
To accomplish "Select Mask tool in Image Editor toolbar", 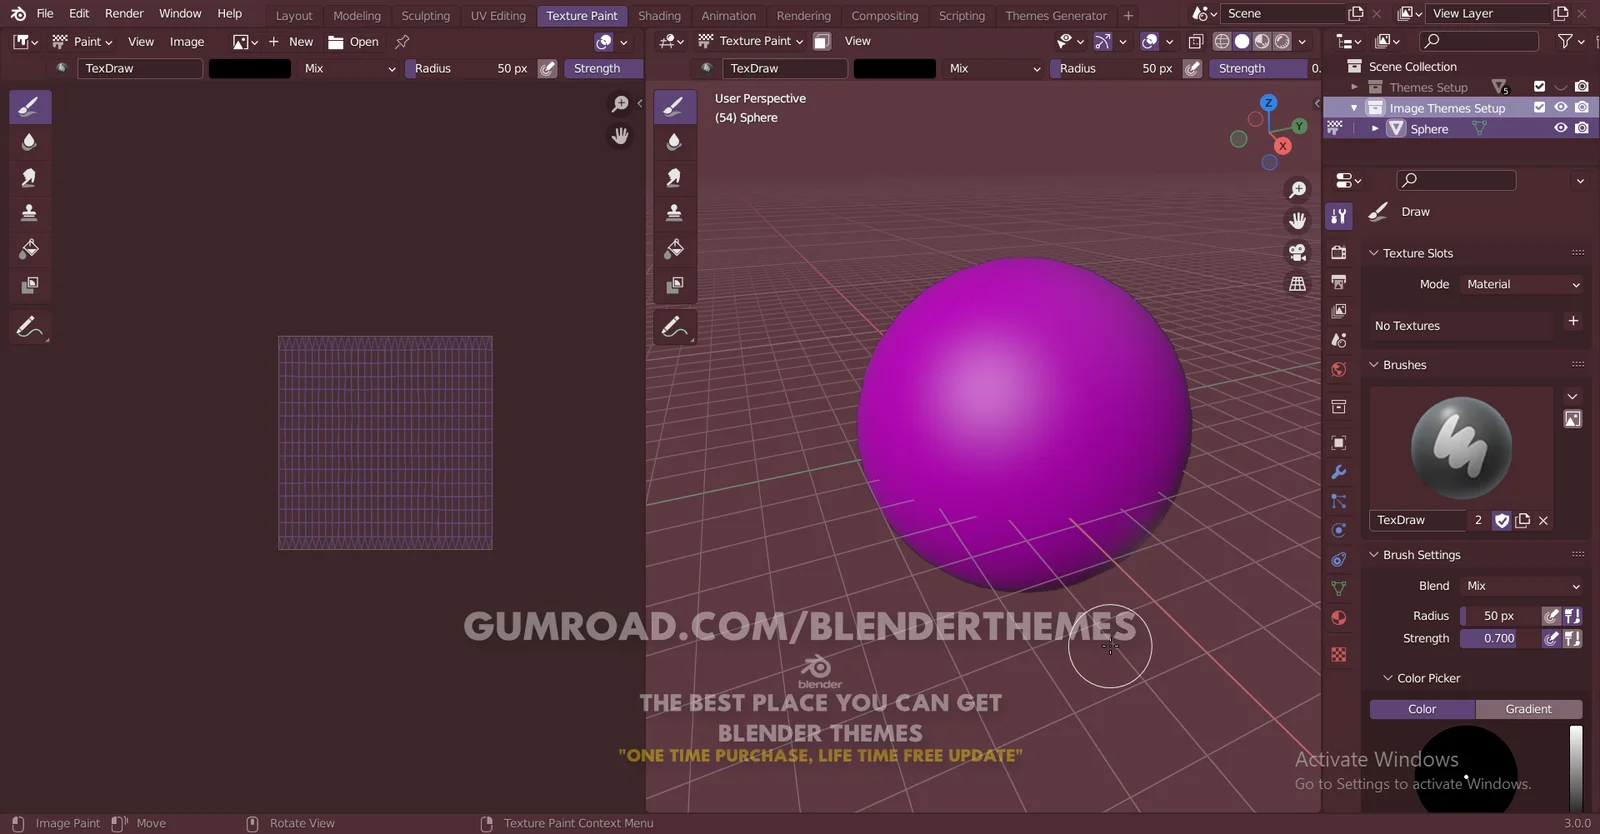I will click(30, 285).
